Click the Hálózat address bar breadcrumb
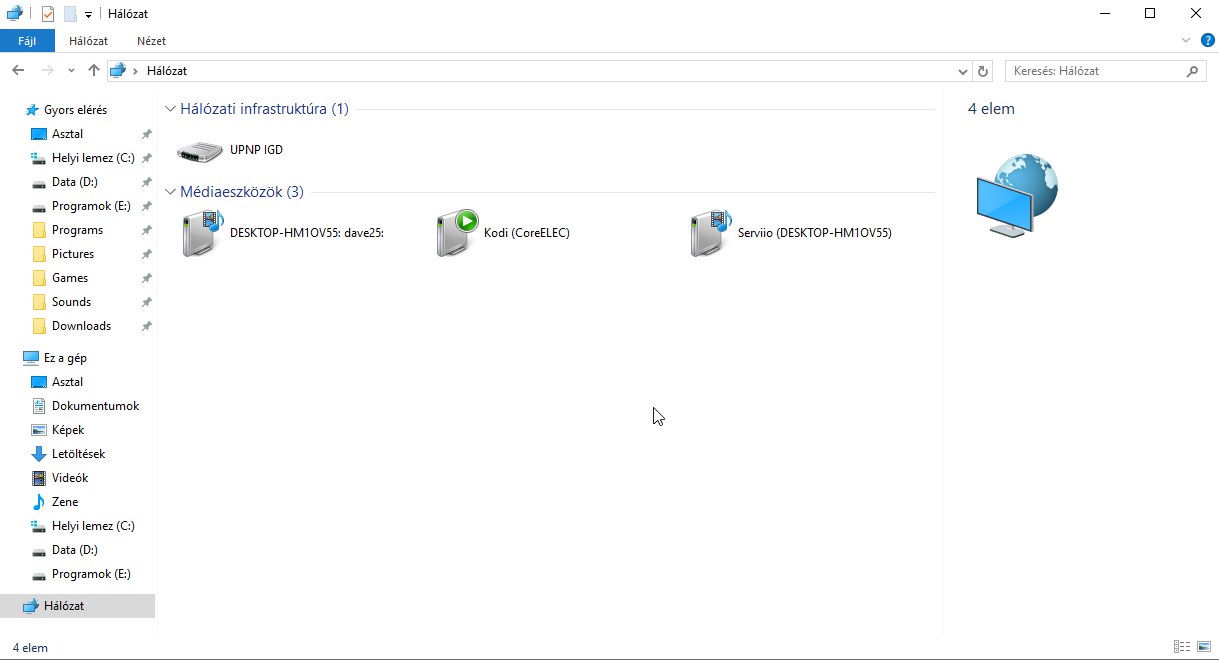1219x660 pixels. click(x=166, y=71)
